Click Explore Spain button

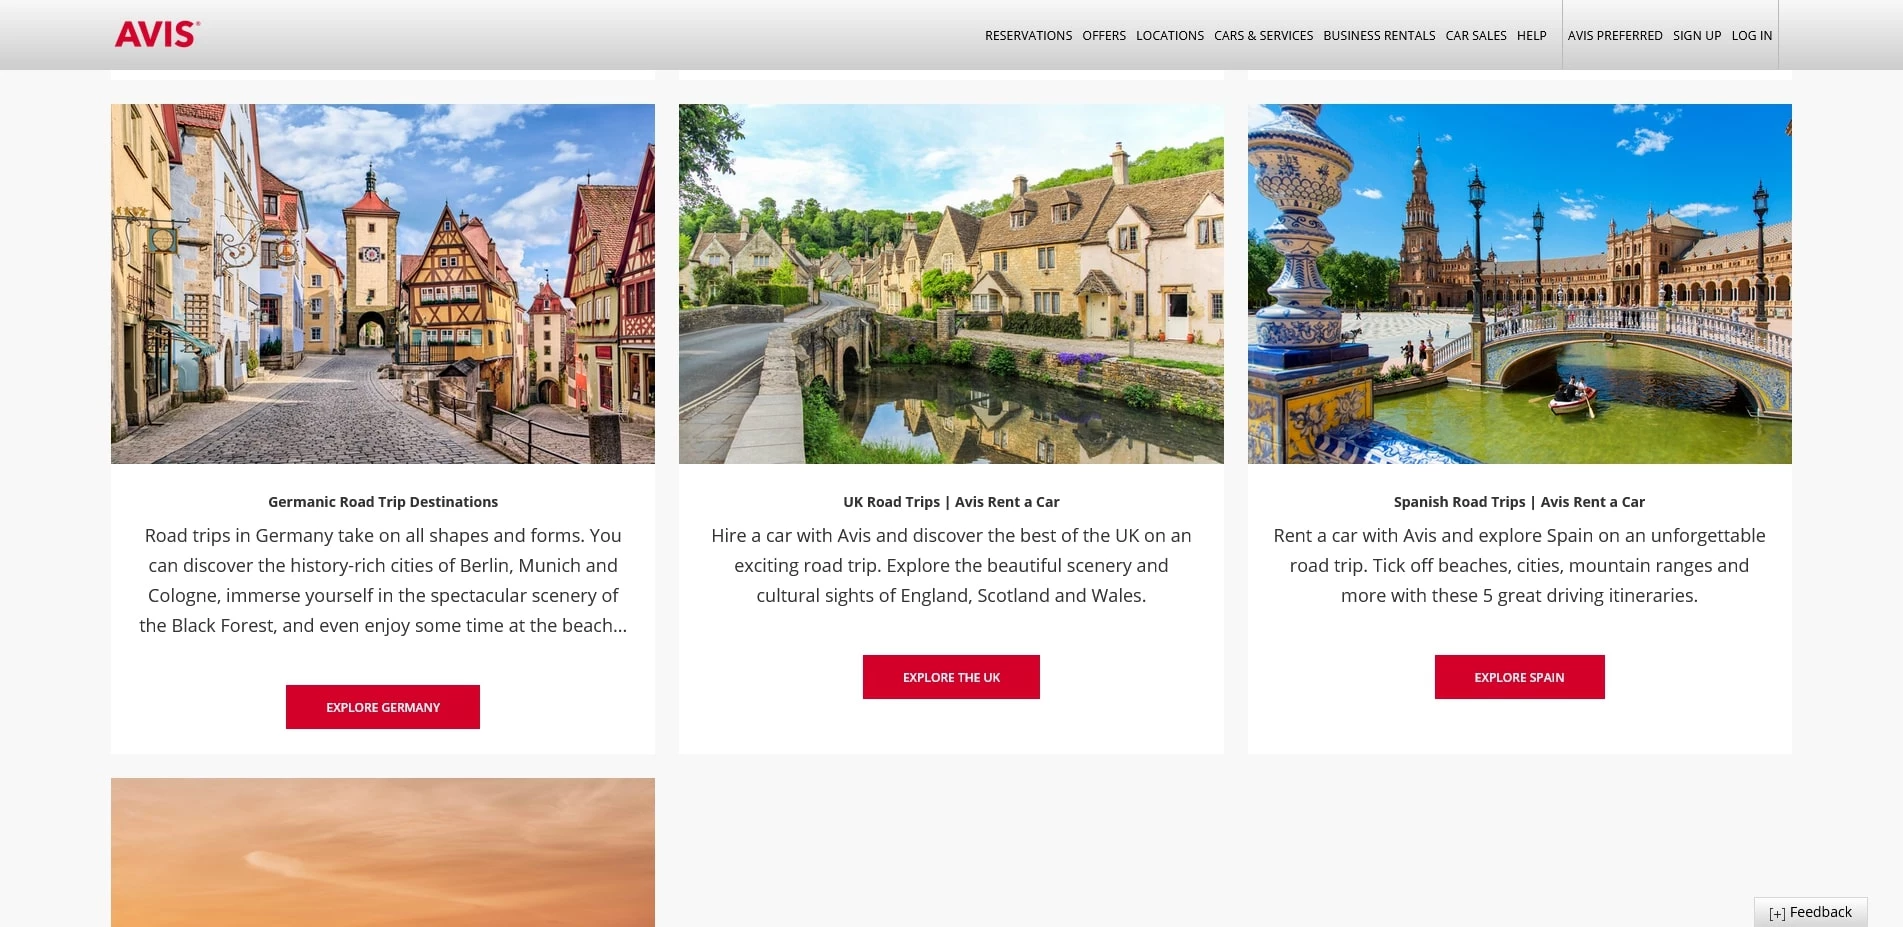1519,677
